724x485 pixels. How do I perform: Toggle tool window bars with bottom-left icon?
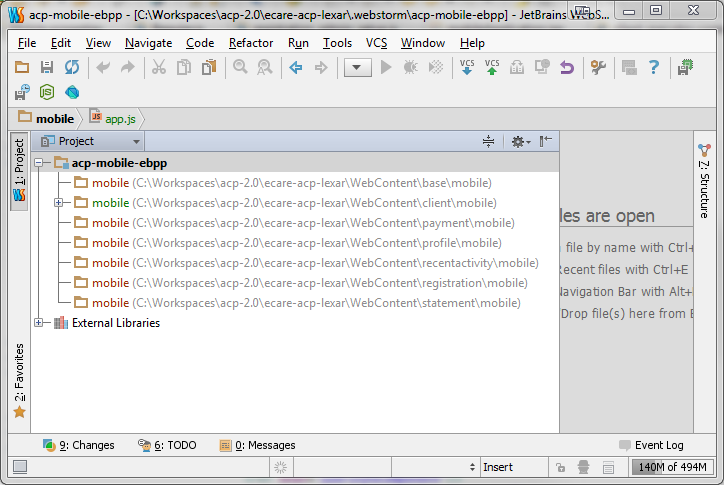(x=20, y=467)
